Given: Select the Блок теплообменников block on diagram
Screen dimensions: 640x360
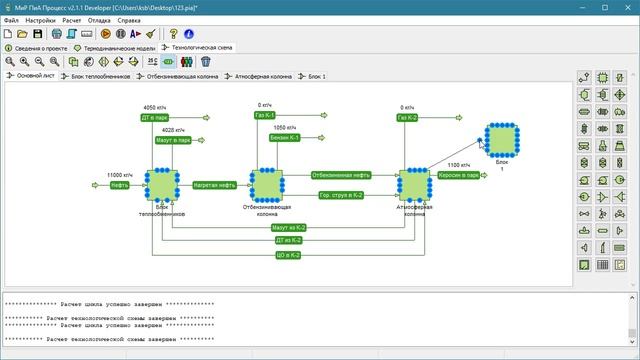Looking at the screenshot, I should [162, 185].
